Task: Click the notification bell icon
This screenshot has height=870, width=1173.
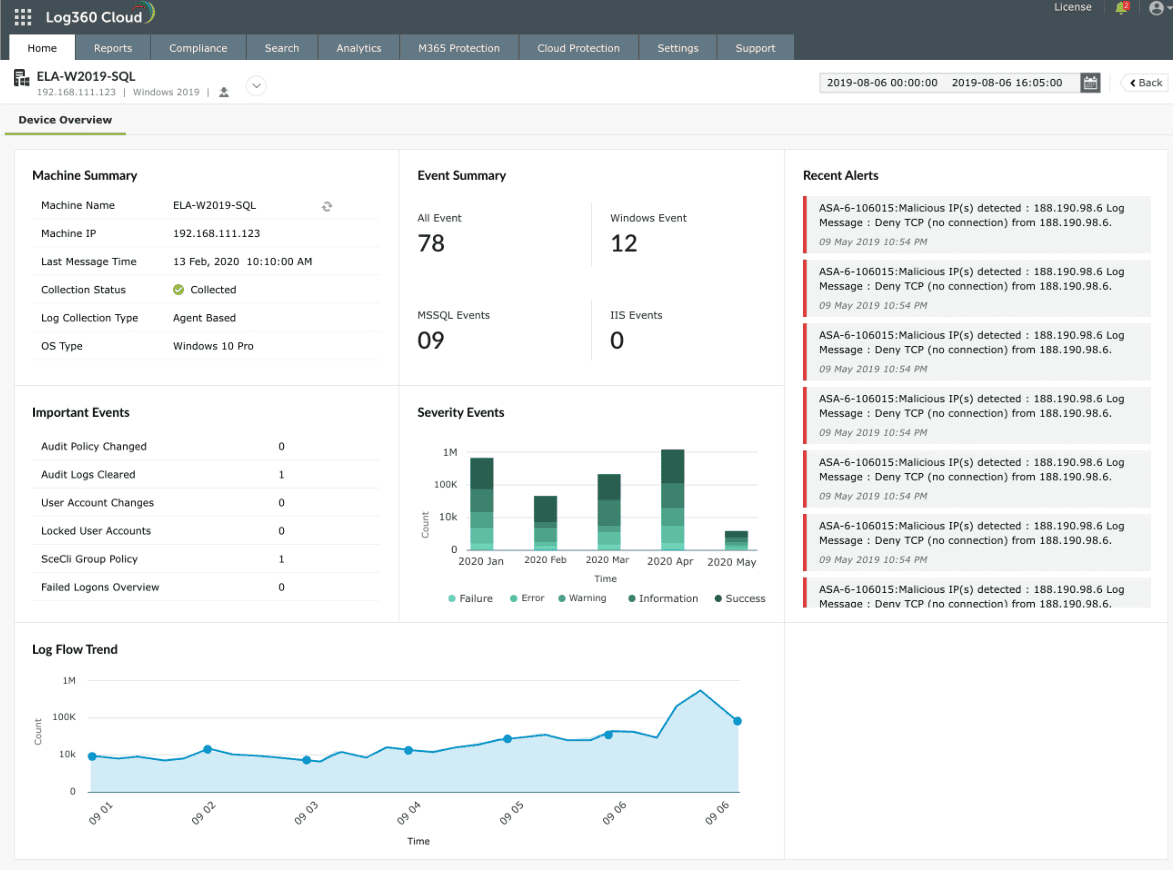Action: [1121, 8]
